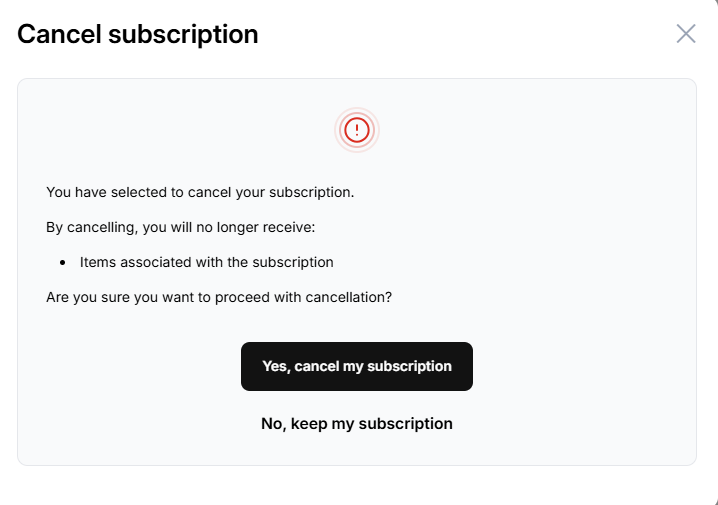Dismiss dialog using the X icon

[685, 34]
